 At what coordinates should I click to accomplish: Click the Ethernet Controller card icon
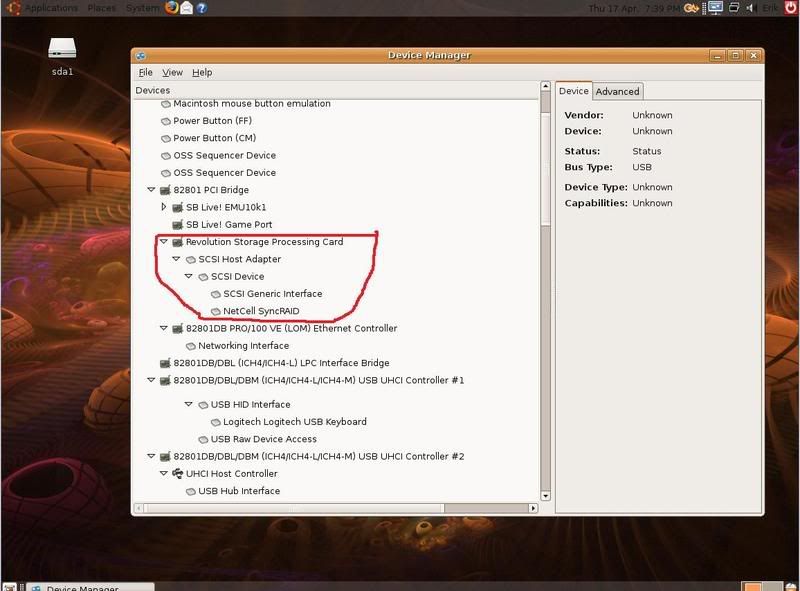click(x=178, y=329)
